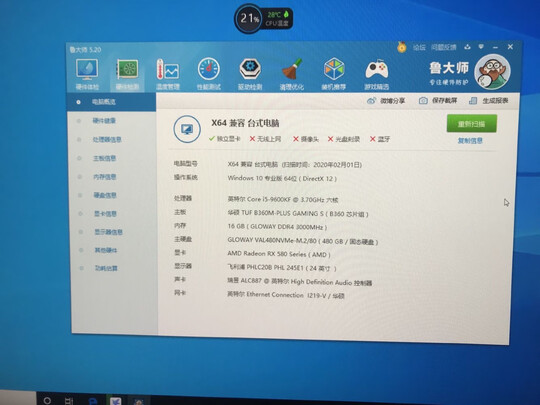Click the 无线上网 status item
Screen dimensions: 540x405
click(x=265, y=139)
